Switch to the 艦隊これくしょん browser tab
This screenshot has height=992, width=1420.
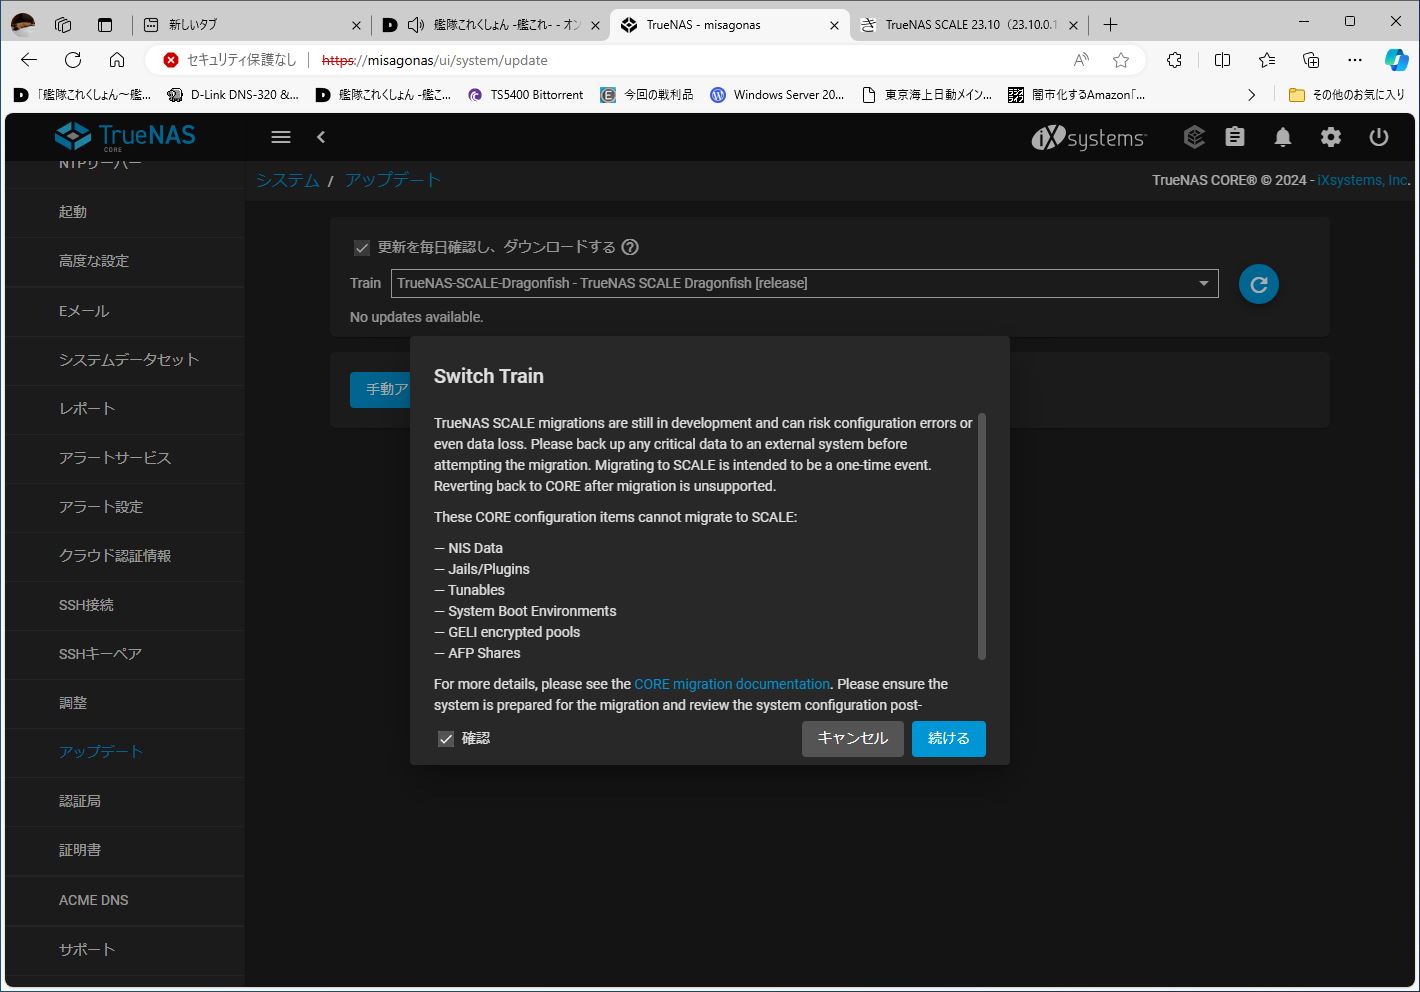pyautogui.click(x=490, y=25)
